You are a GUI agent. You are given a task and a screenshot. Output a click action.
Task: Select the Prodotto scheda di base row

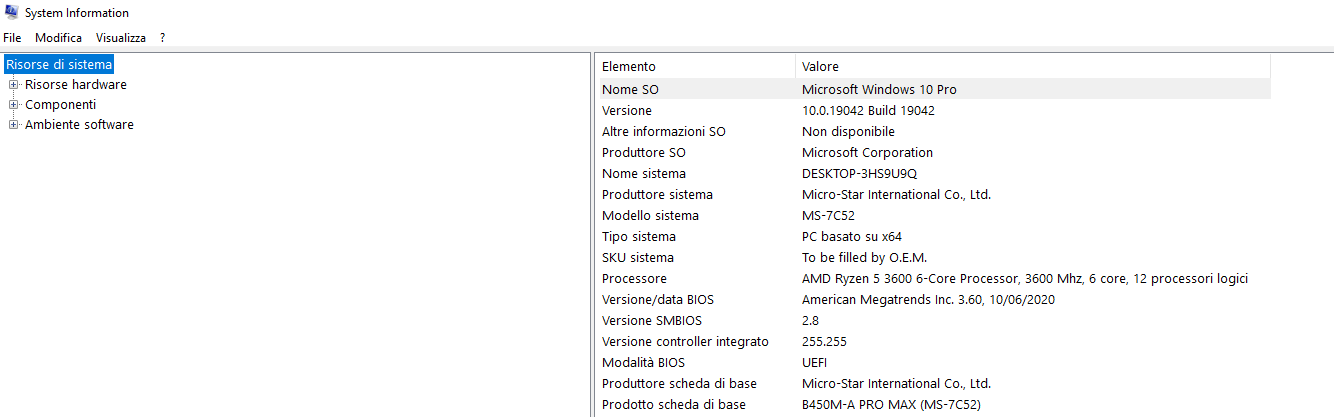(673, 404)
